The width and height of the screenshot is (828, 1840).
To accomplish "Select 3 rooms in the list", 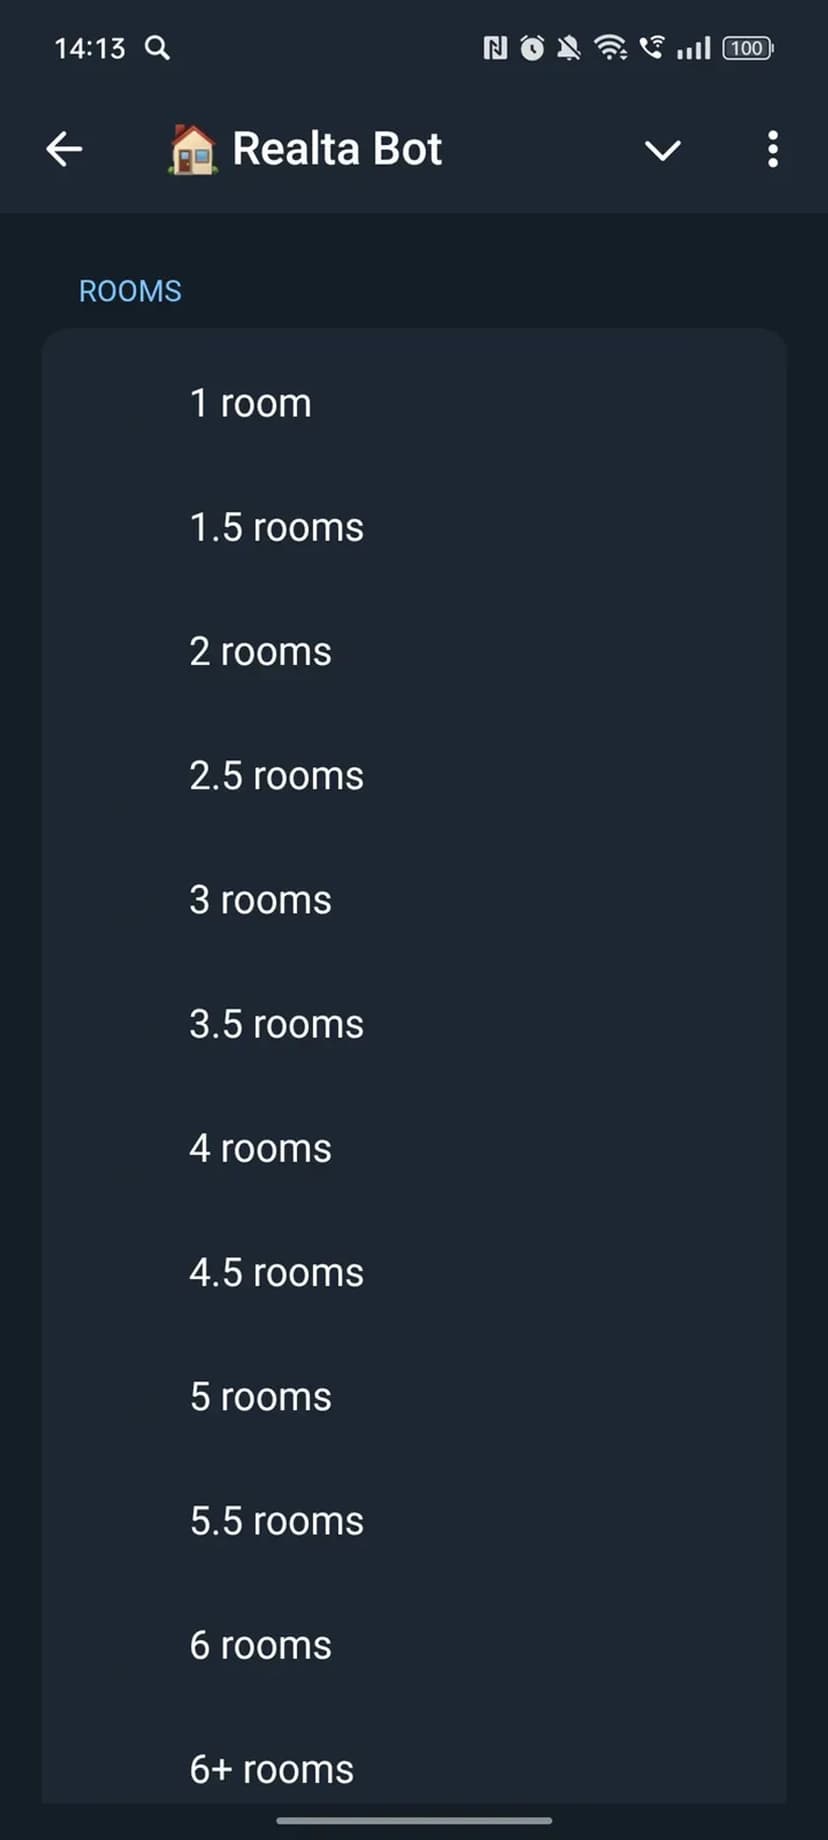I will coord(261,900).
